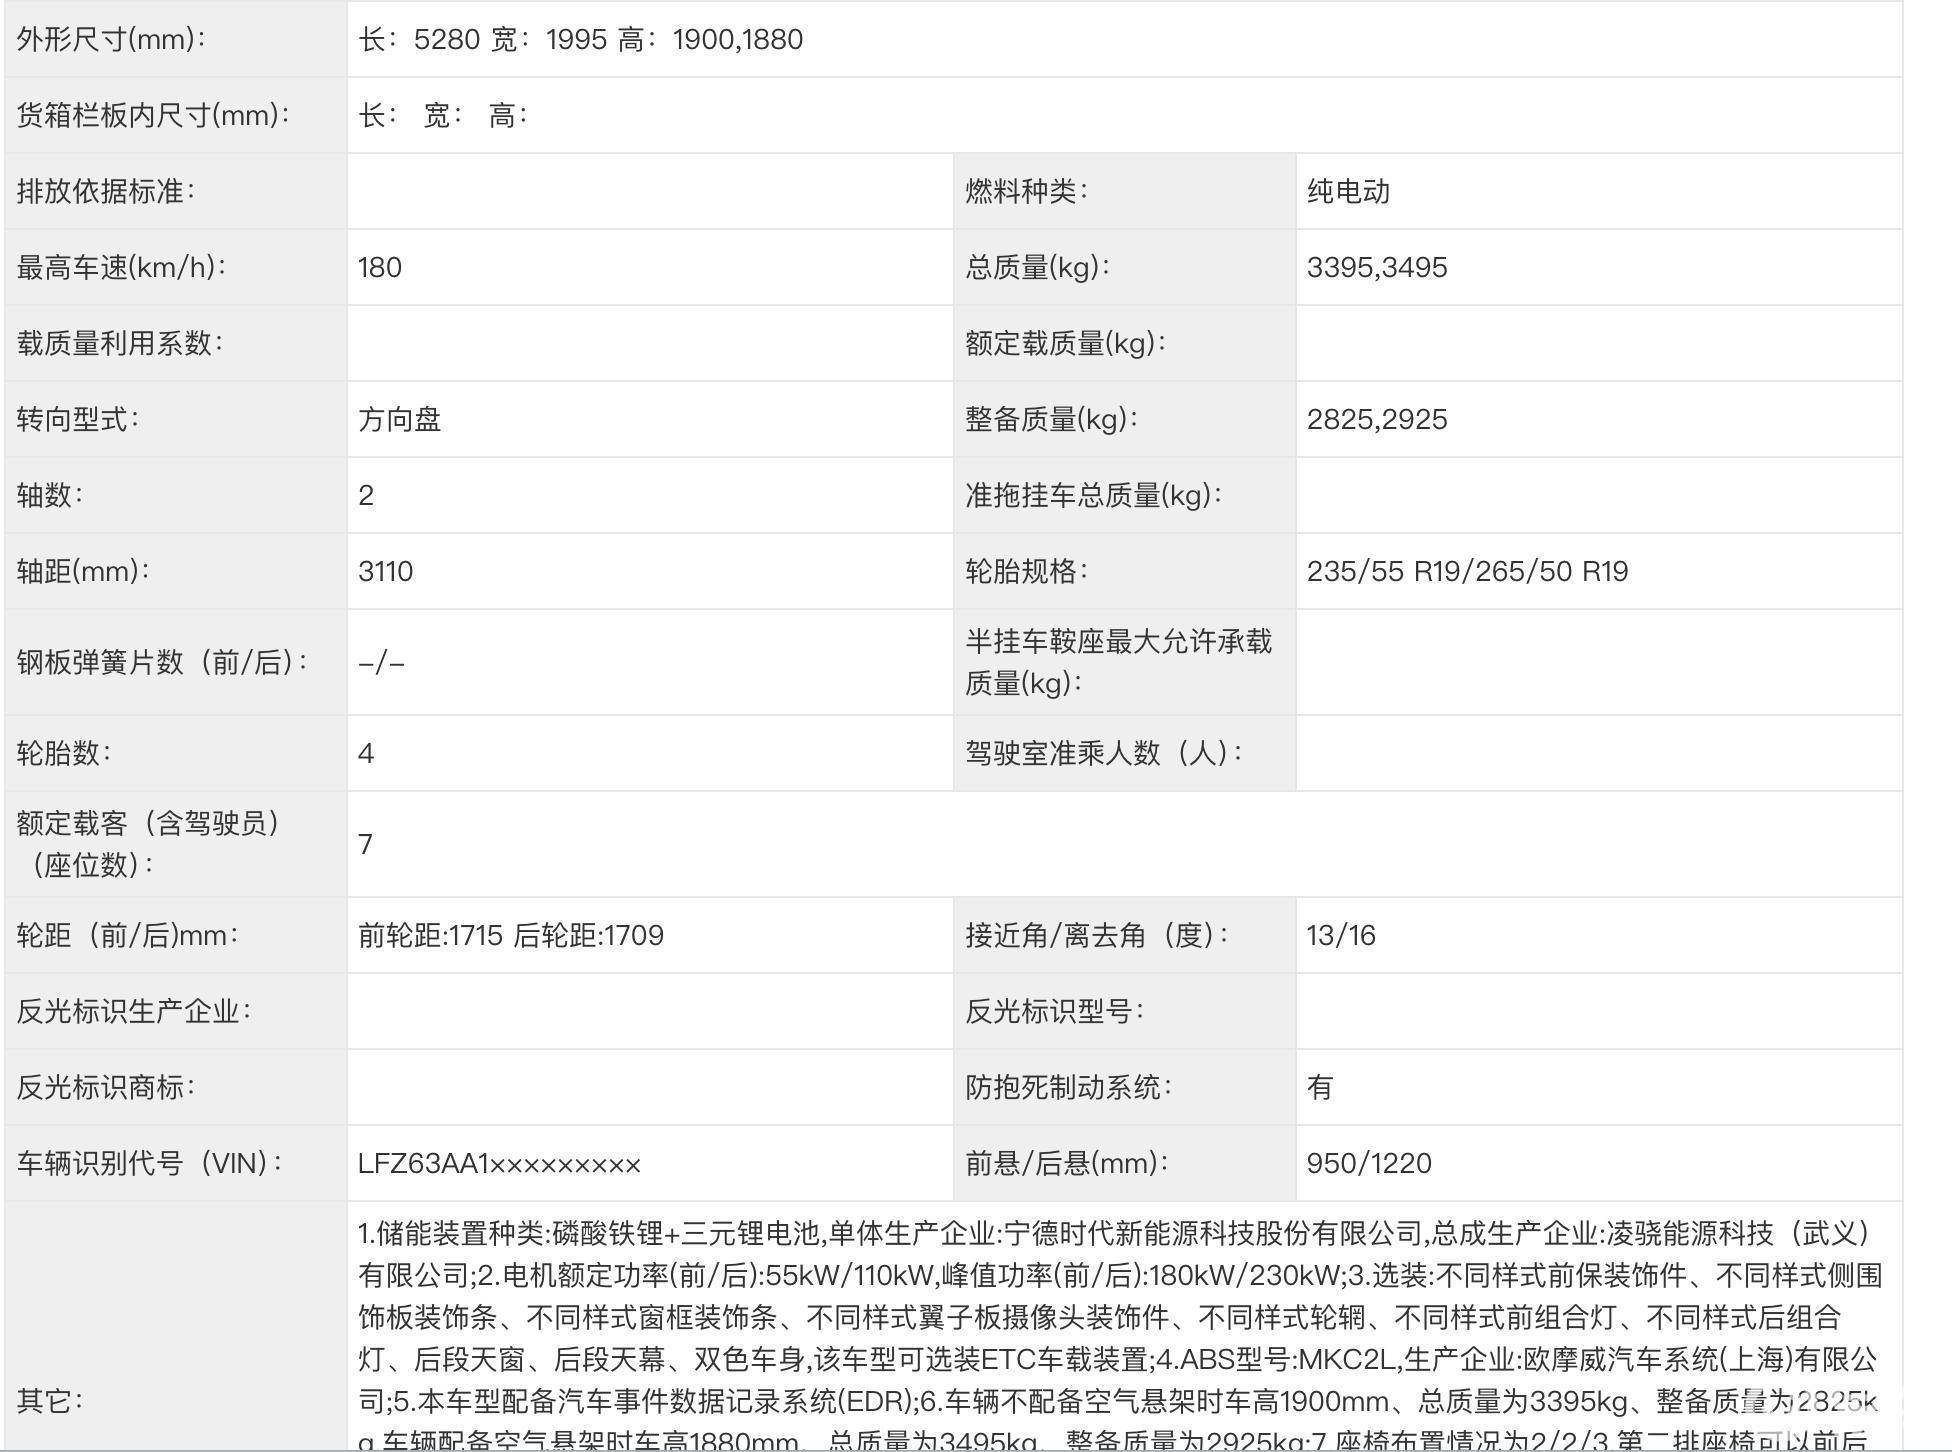Screen dimensions: 1952x1452
Task: Click the 最高车速 value 180
Action: tap(380, 268)
